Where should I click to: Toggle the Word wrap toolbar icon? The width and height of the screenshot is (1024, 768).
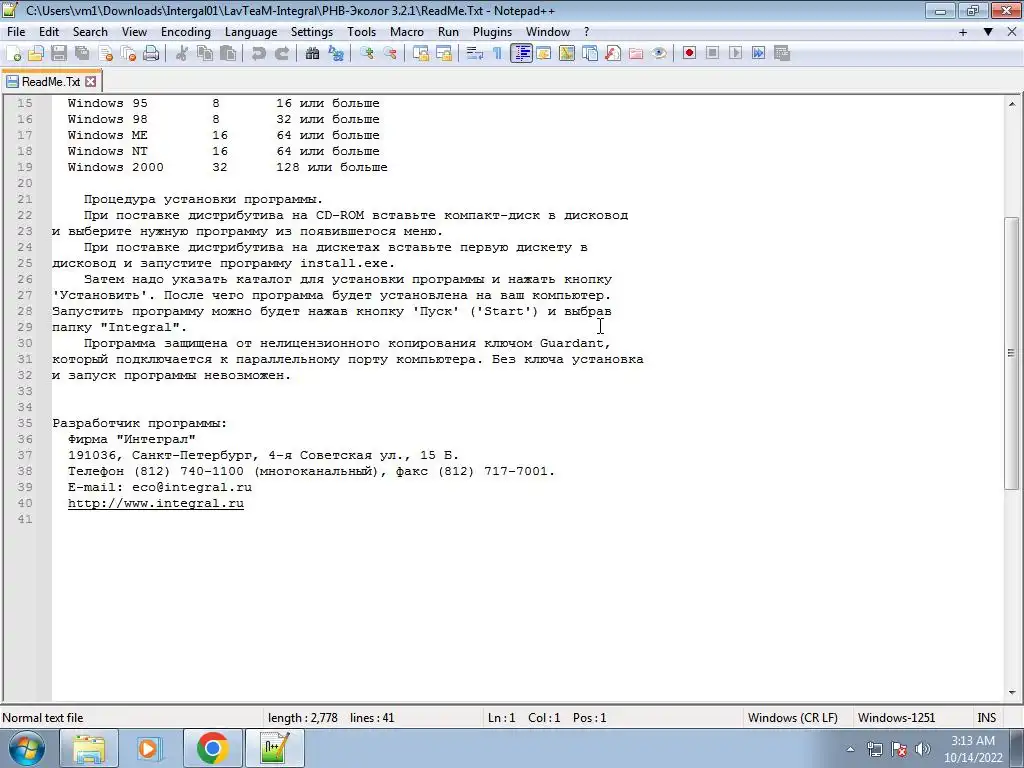pos(475,54)
